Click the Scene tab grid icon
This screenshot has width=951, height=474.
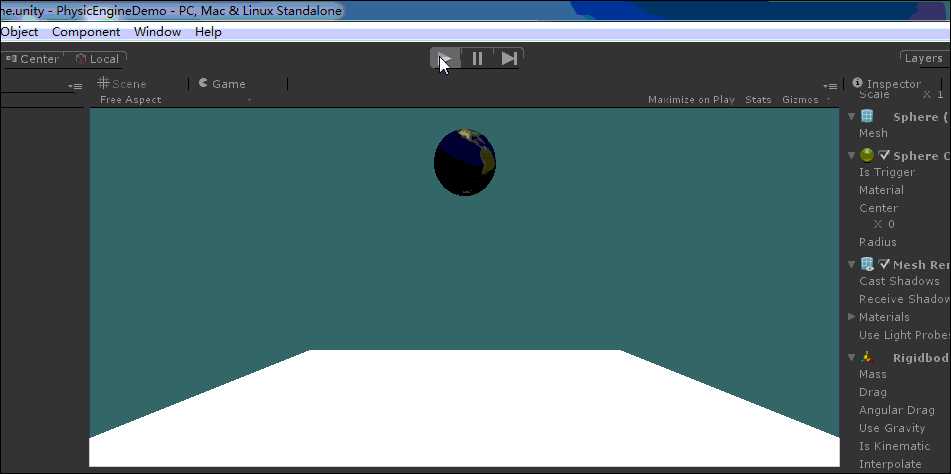tap(103, 82)
